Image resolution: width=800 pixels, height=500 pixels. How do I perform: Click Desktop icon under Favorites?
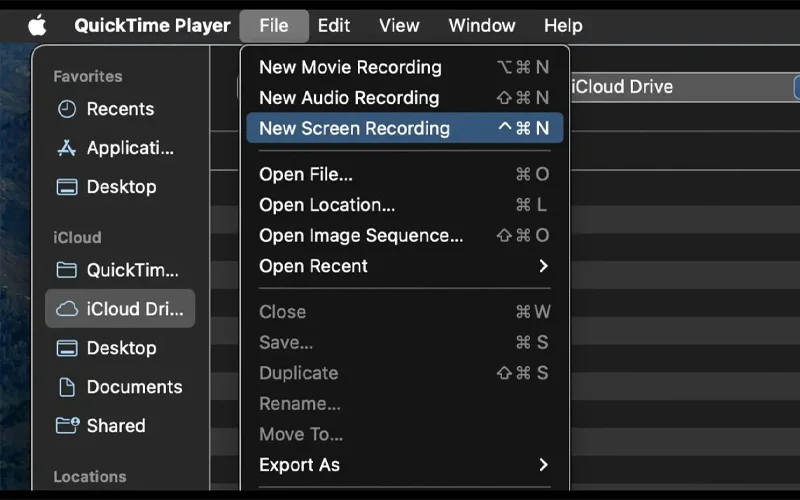tap(67, 187)
